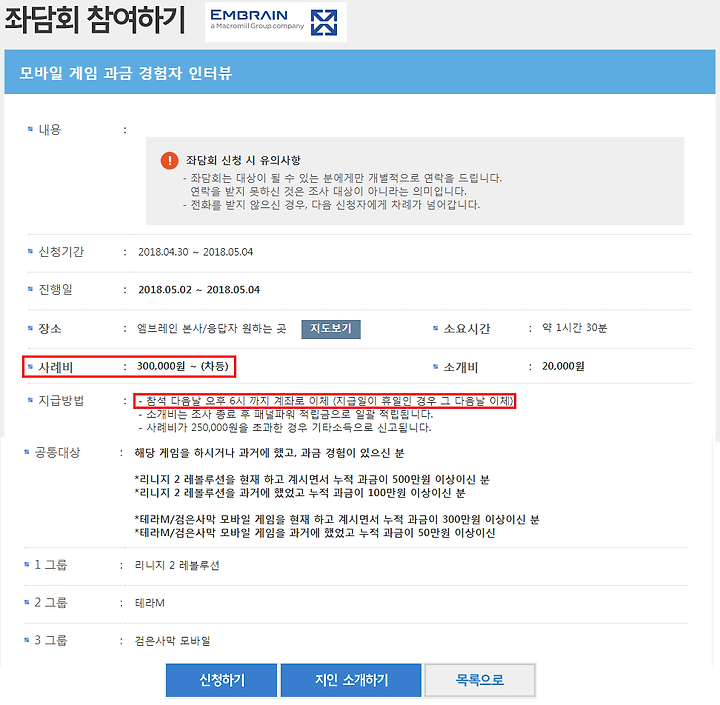Click the header 모바일 게임 과금 경험자 인터뷰
Image resolution: width=720 pixels, height=705 pixels.
click(x=125, y=73)
